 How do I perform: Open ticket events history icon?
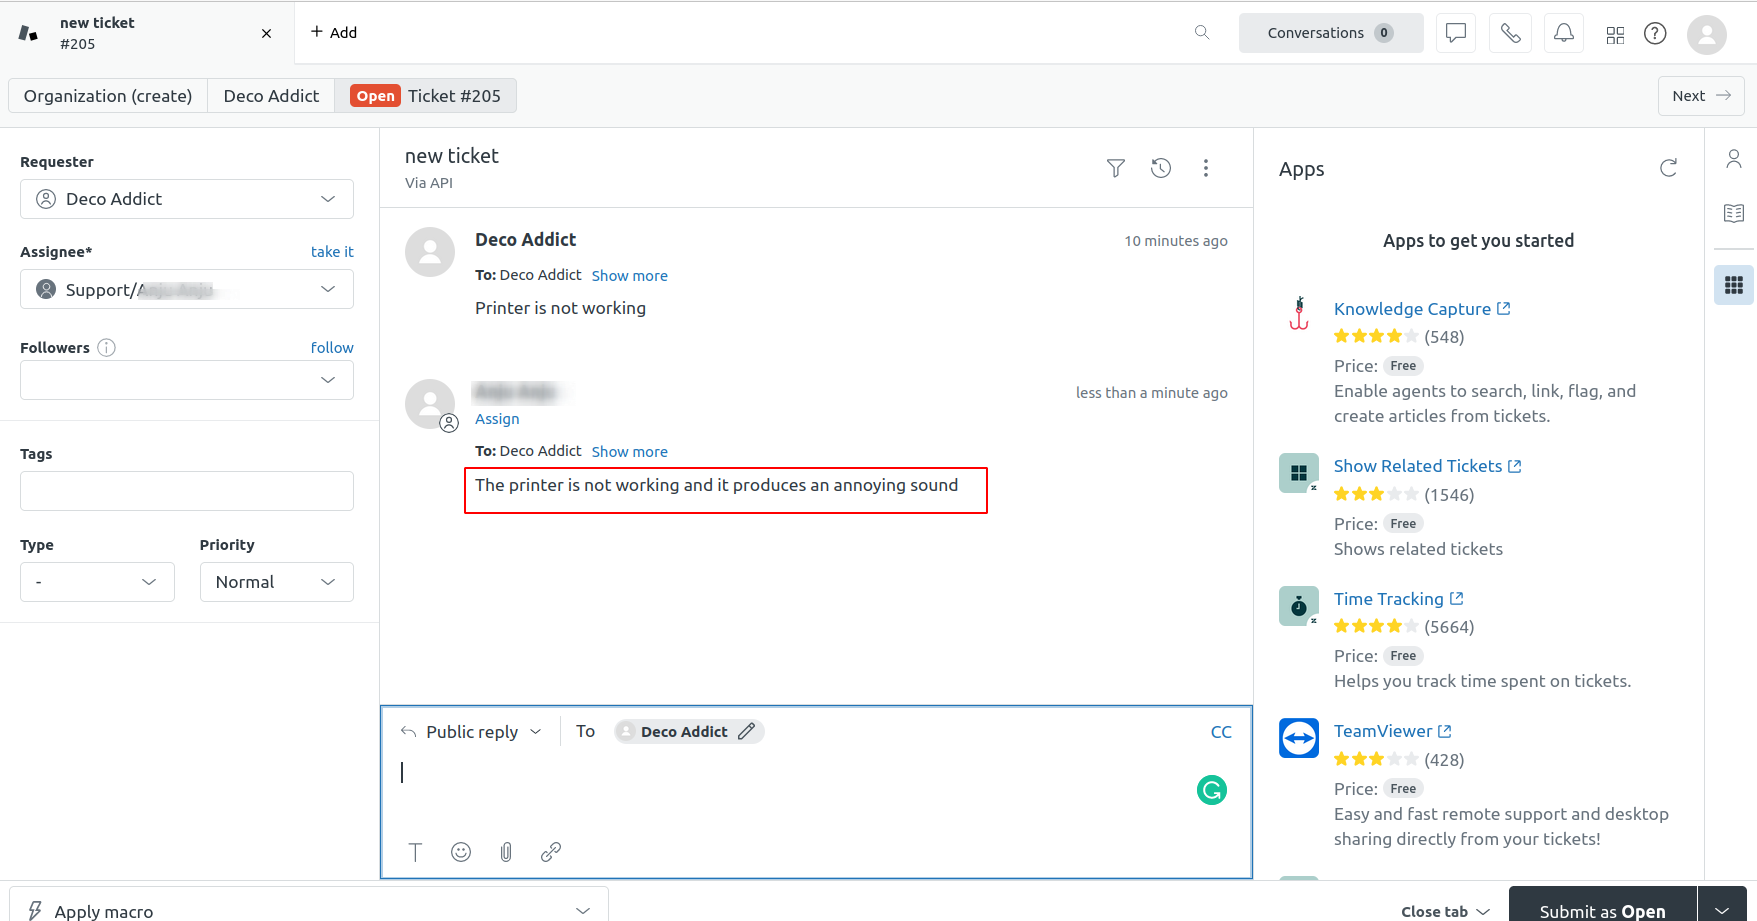1161,168
